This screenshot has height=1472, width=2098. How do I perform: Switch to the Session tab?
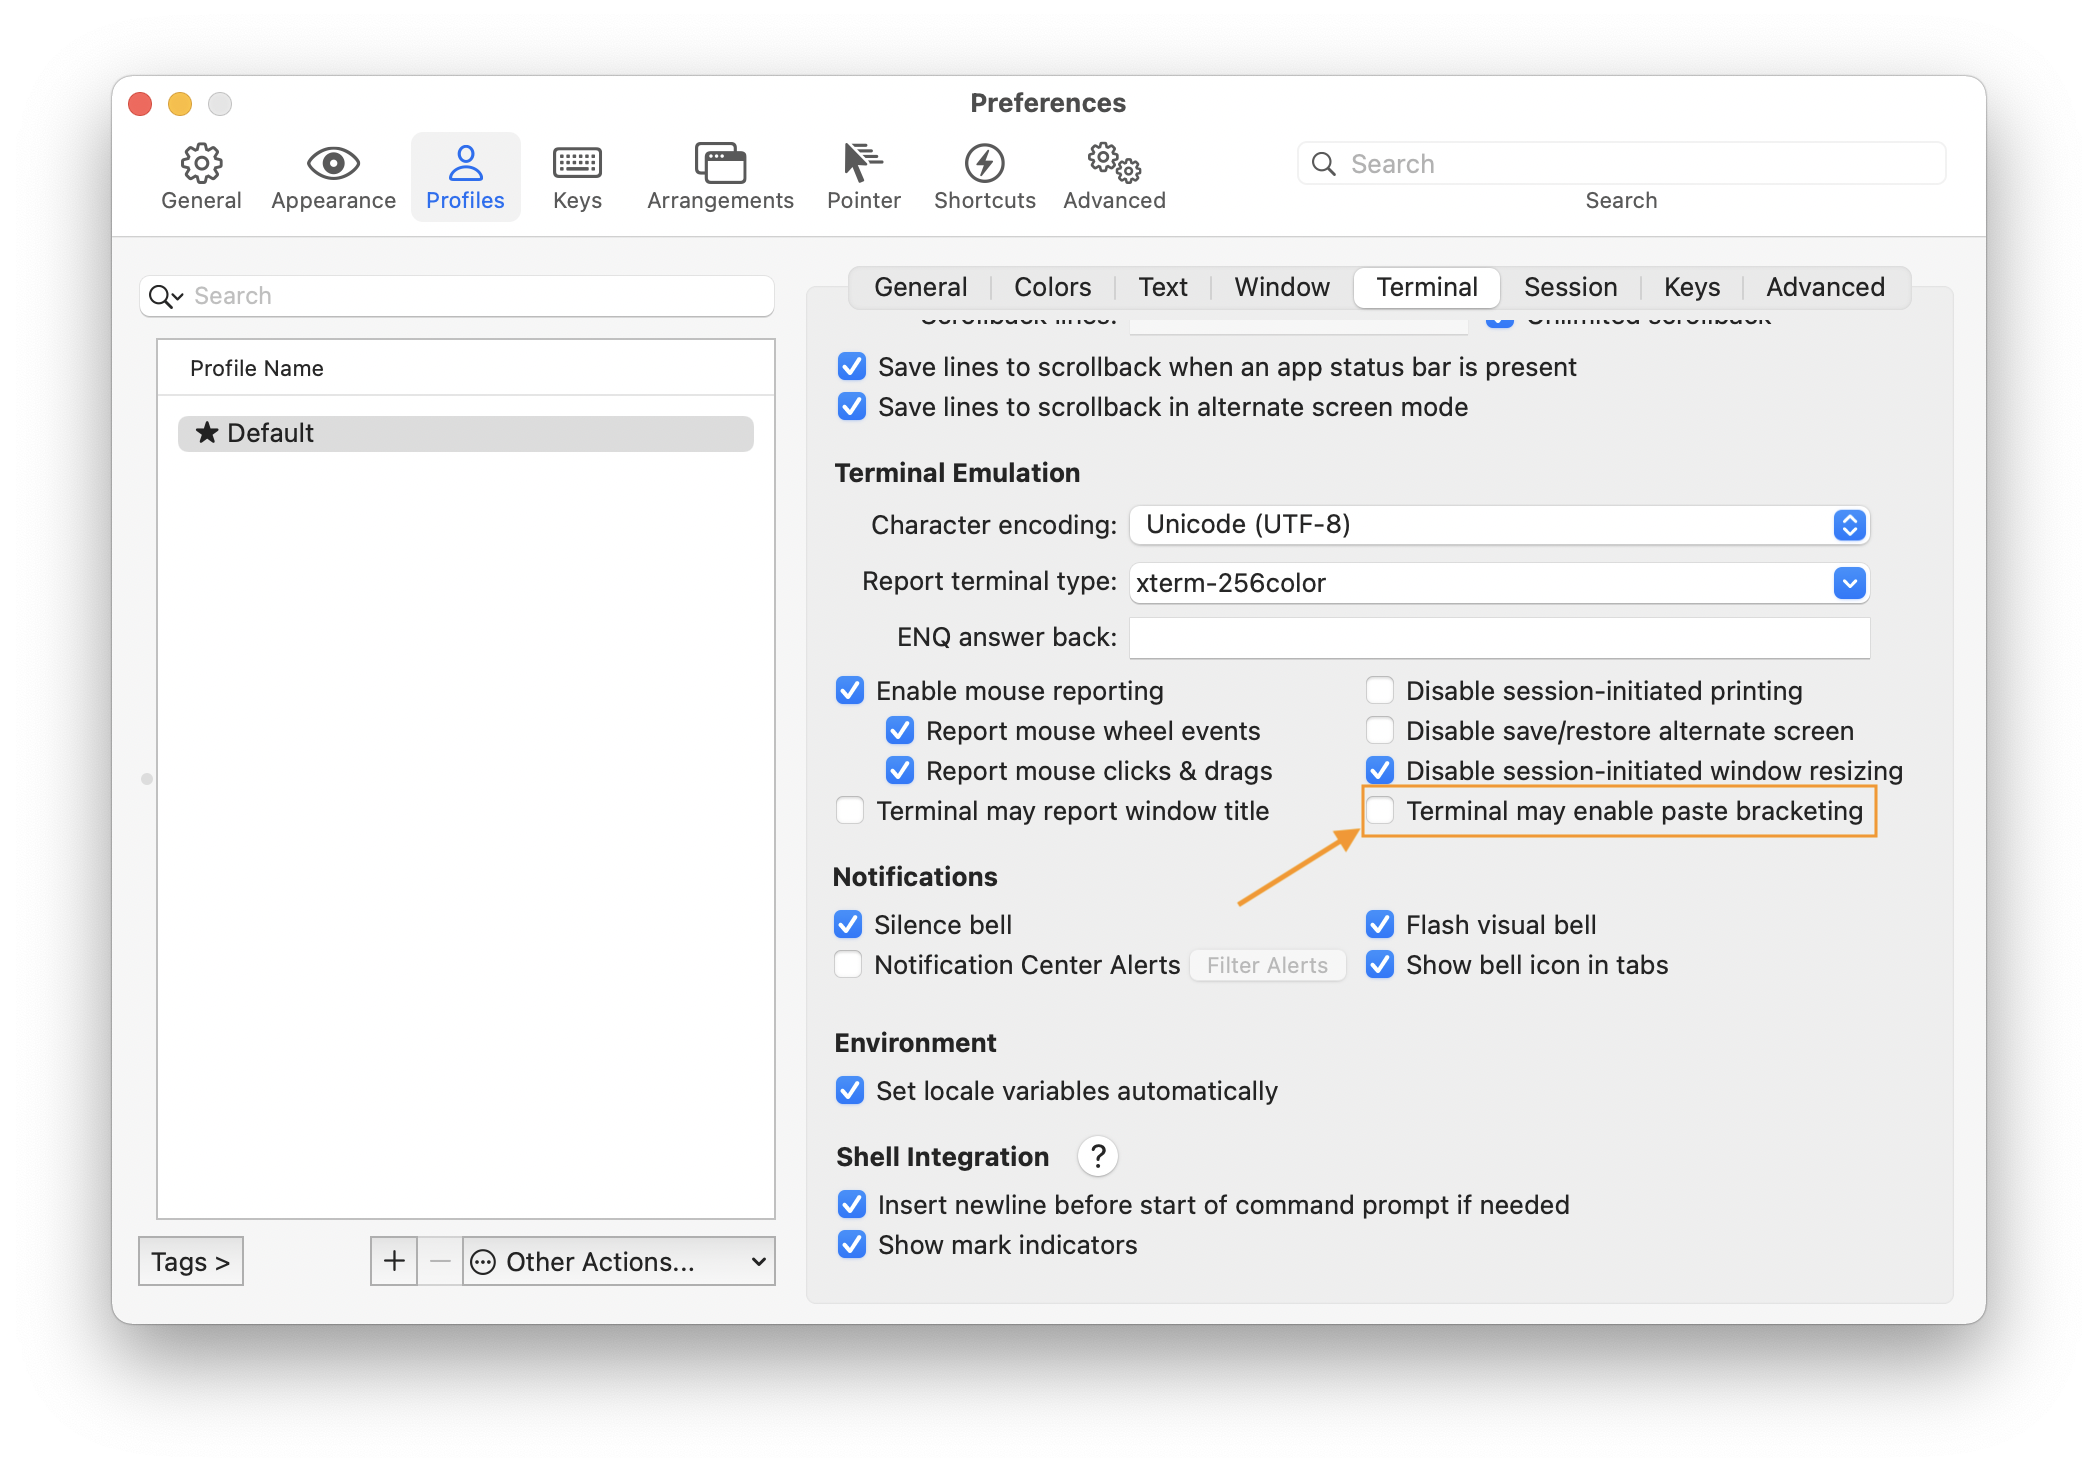(1570, 287)
